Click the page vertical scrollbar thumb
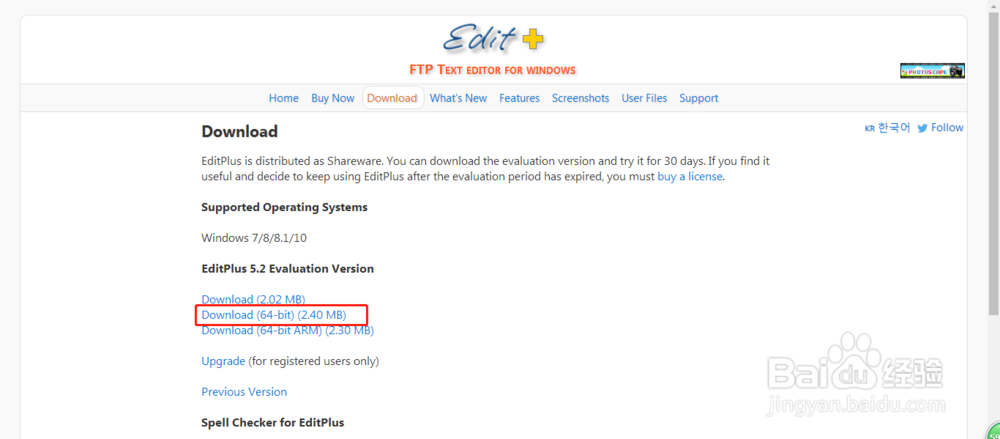This screenshot has width=1000, height=439. click(994, 163)
